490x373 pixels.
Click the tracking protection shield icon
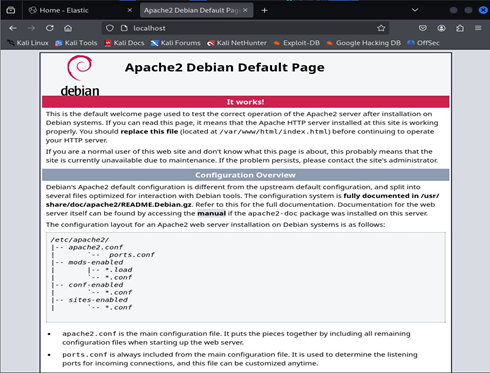110,28
